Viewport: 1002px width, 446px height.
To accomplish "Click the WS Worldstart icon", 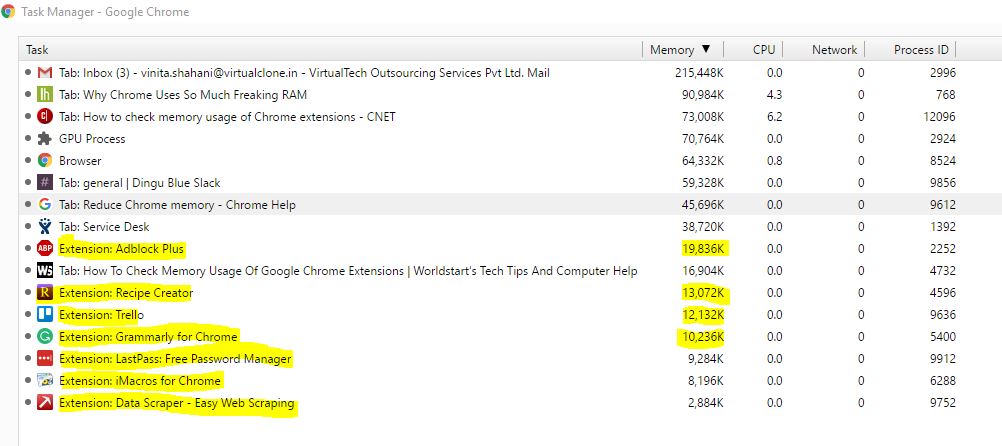I will (x=45, y=271).
